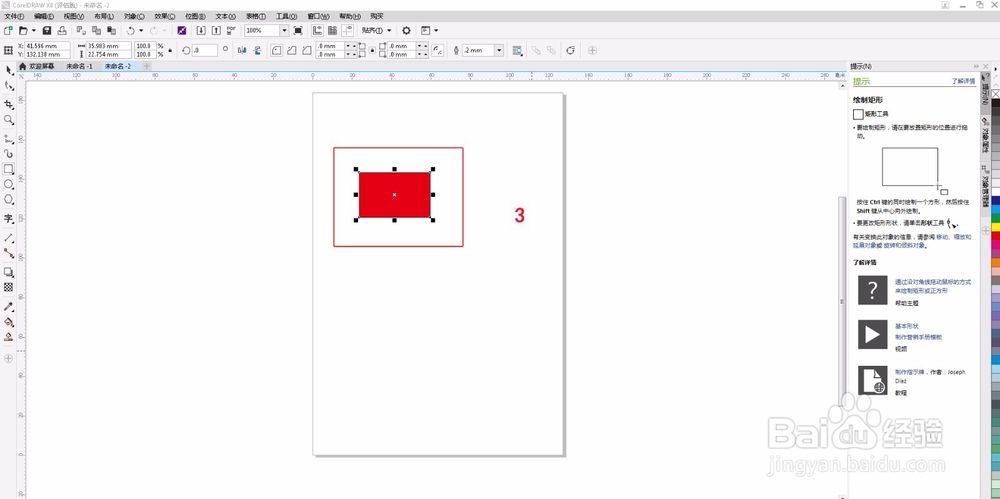Select chamfered corner style
Image resolution: width=1000 pixels, height=499 pixels.
click(307, 50)
